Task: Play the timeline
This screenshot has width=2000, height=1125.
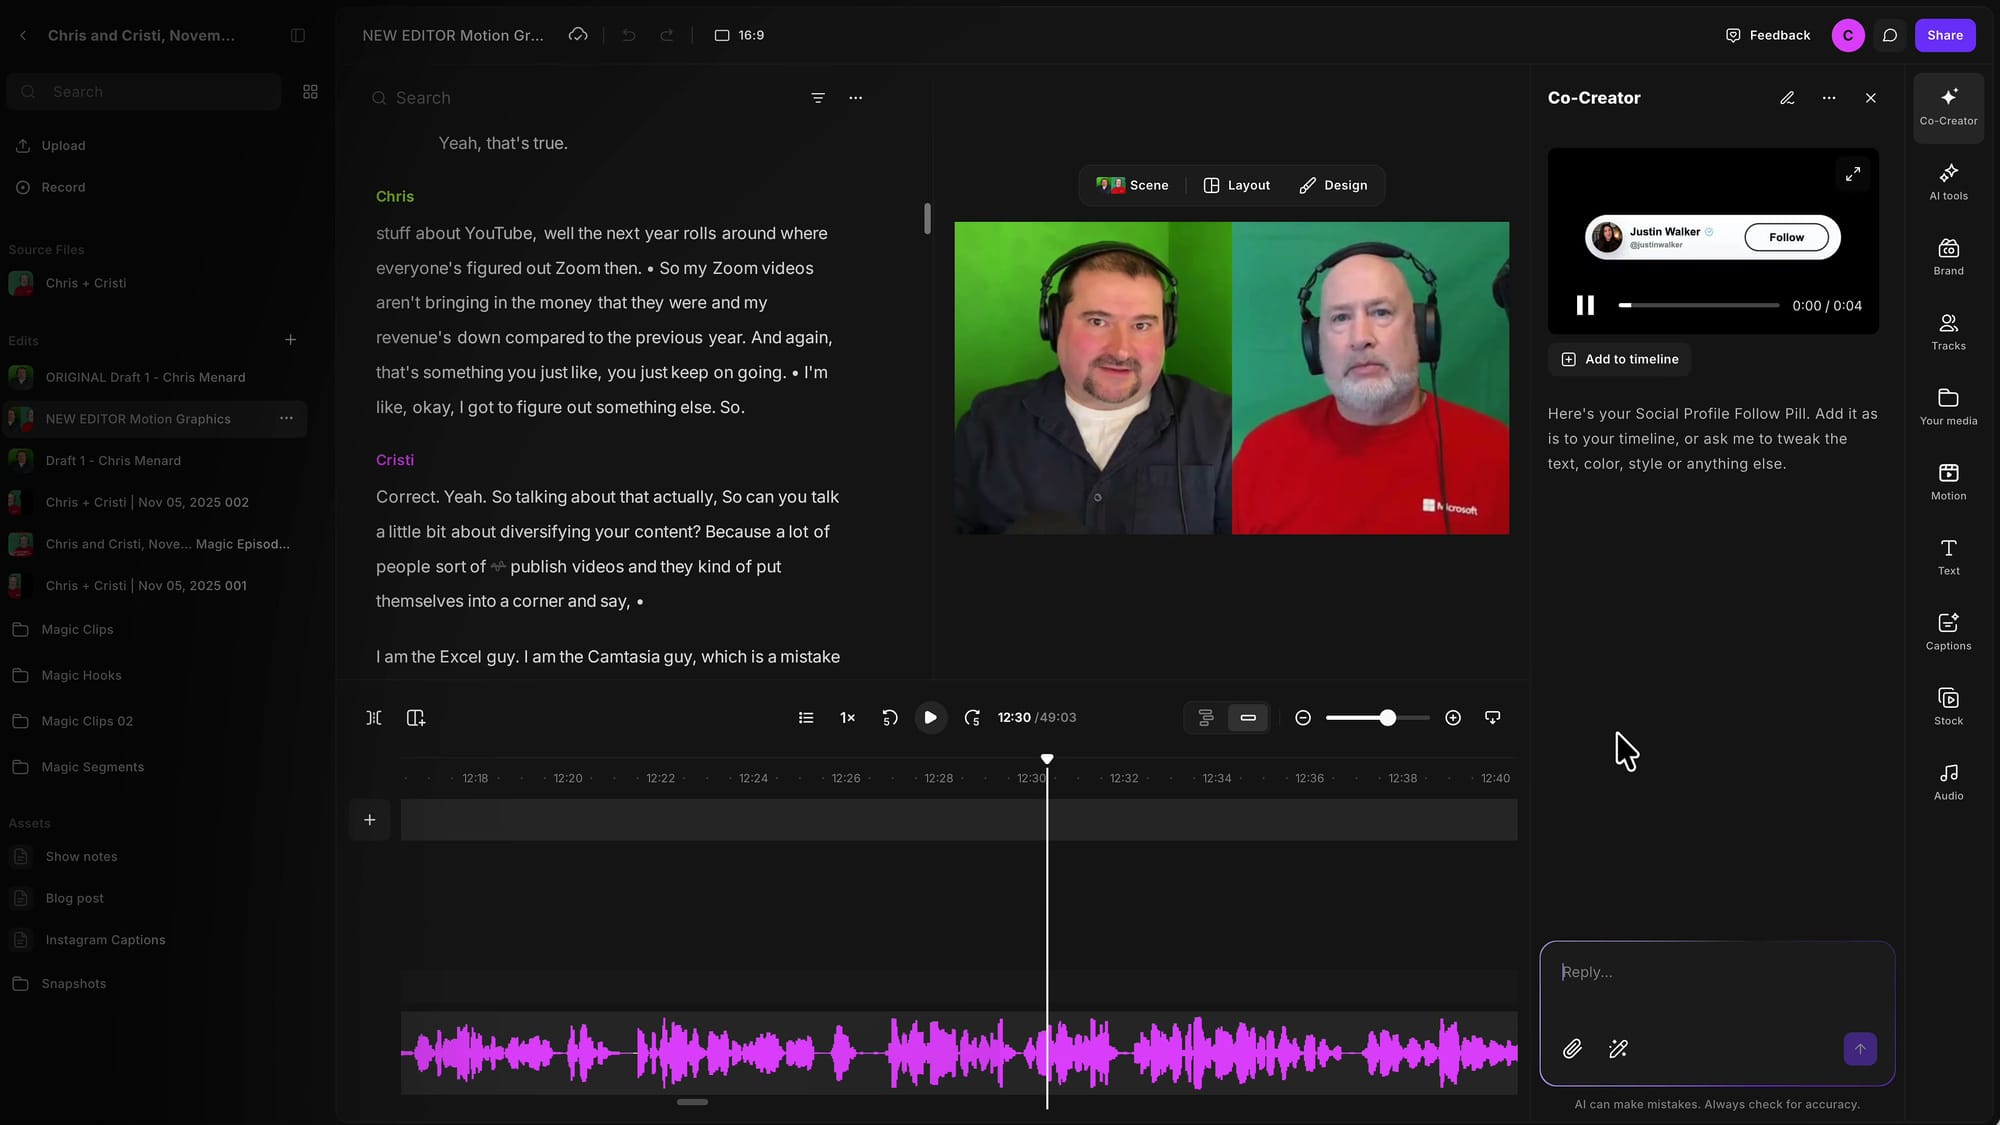Action: 930,718
